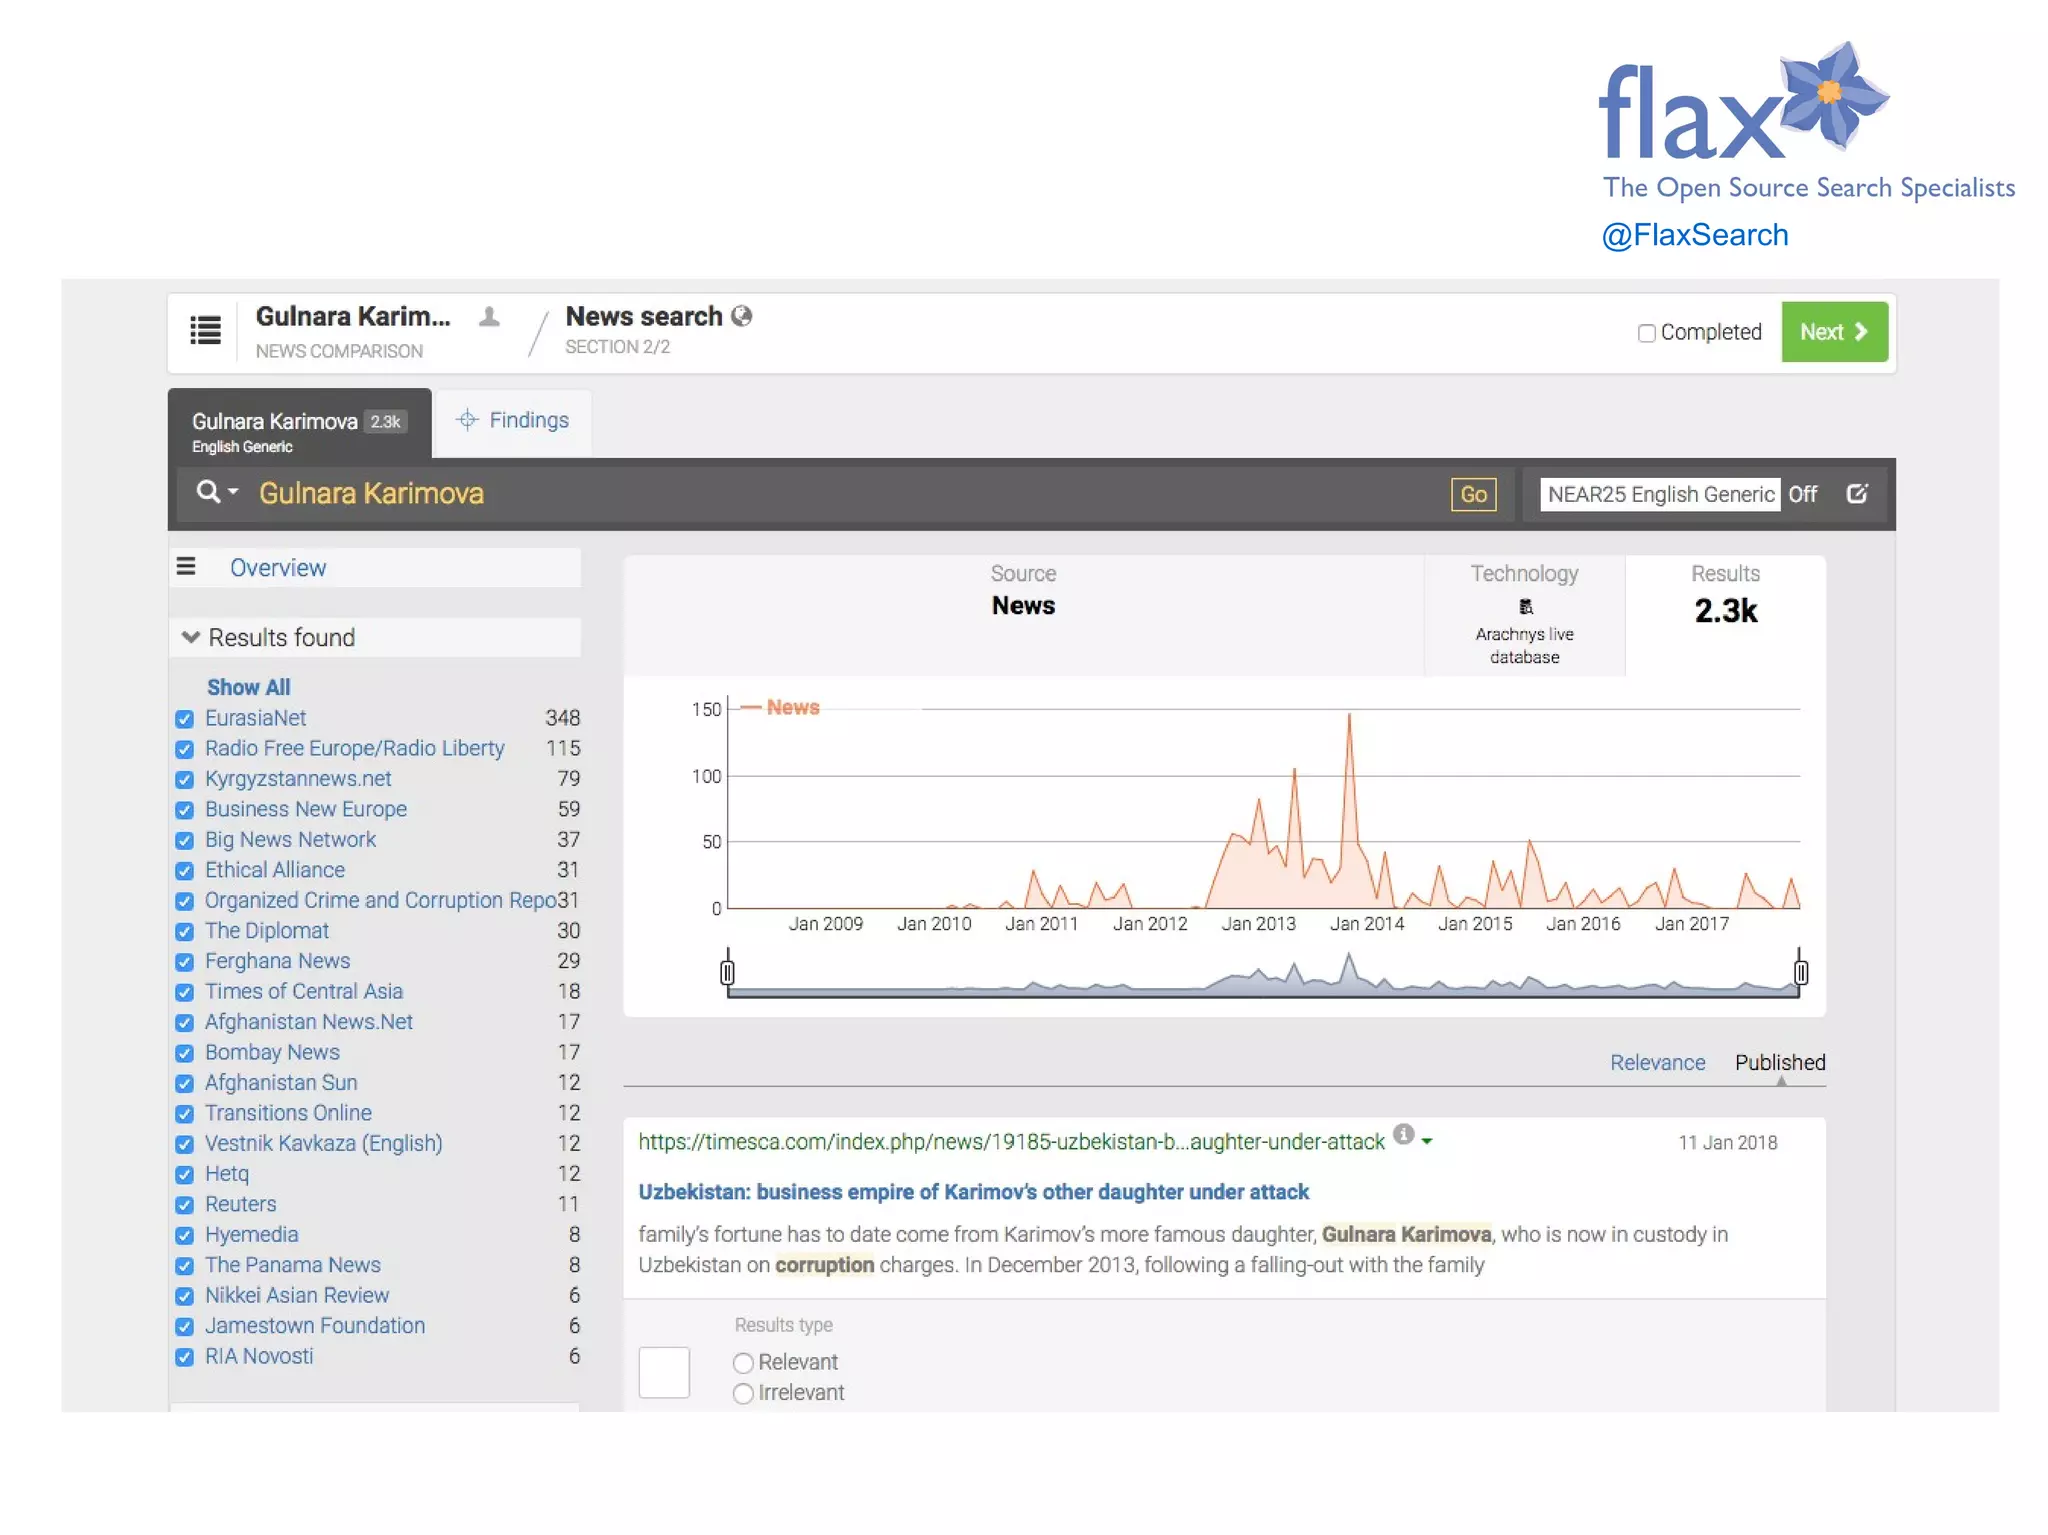This screenshot has height=1535, width=2048.
Task: Uncheck the EurasiaNet source checkbox
Action: tap(184, 719)
